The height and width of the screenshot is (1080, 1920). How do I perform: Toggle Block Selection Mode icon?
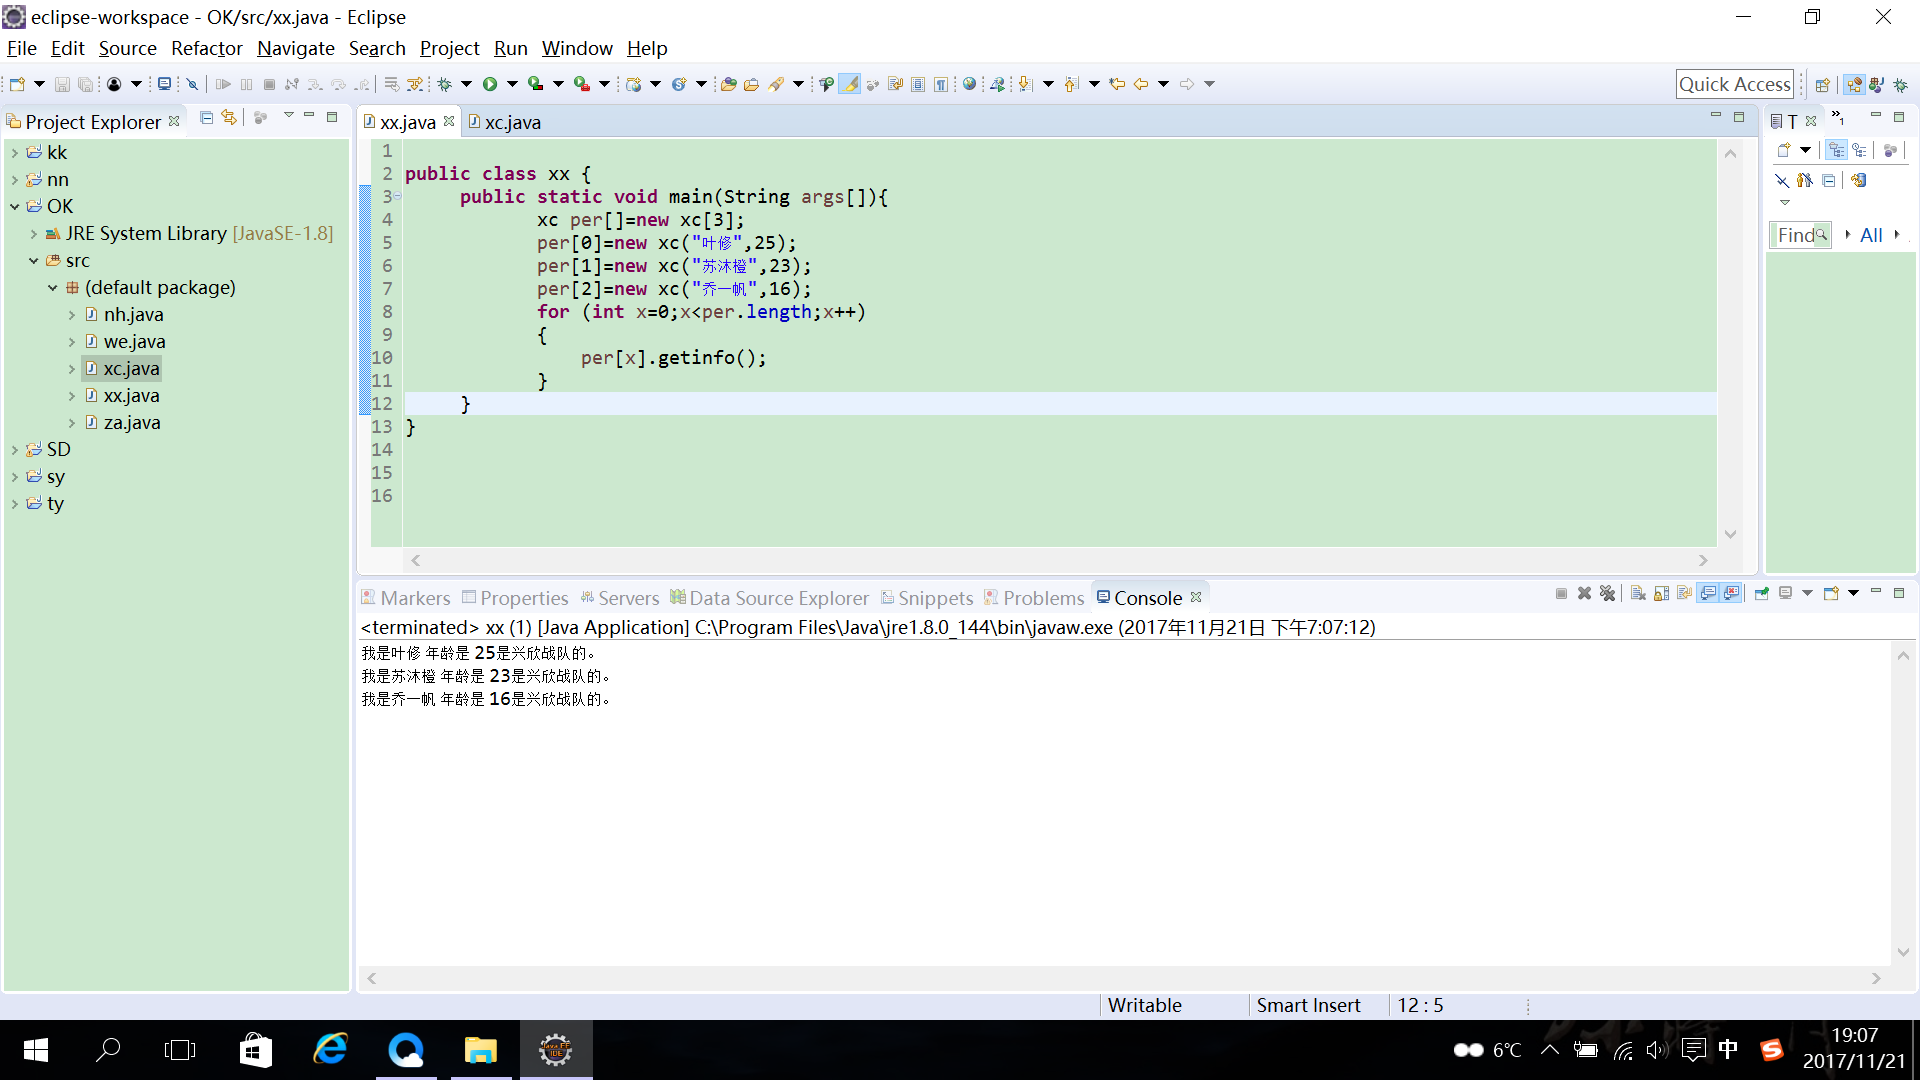918,84
